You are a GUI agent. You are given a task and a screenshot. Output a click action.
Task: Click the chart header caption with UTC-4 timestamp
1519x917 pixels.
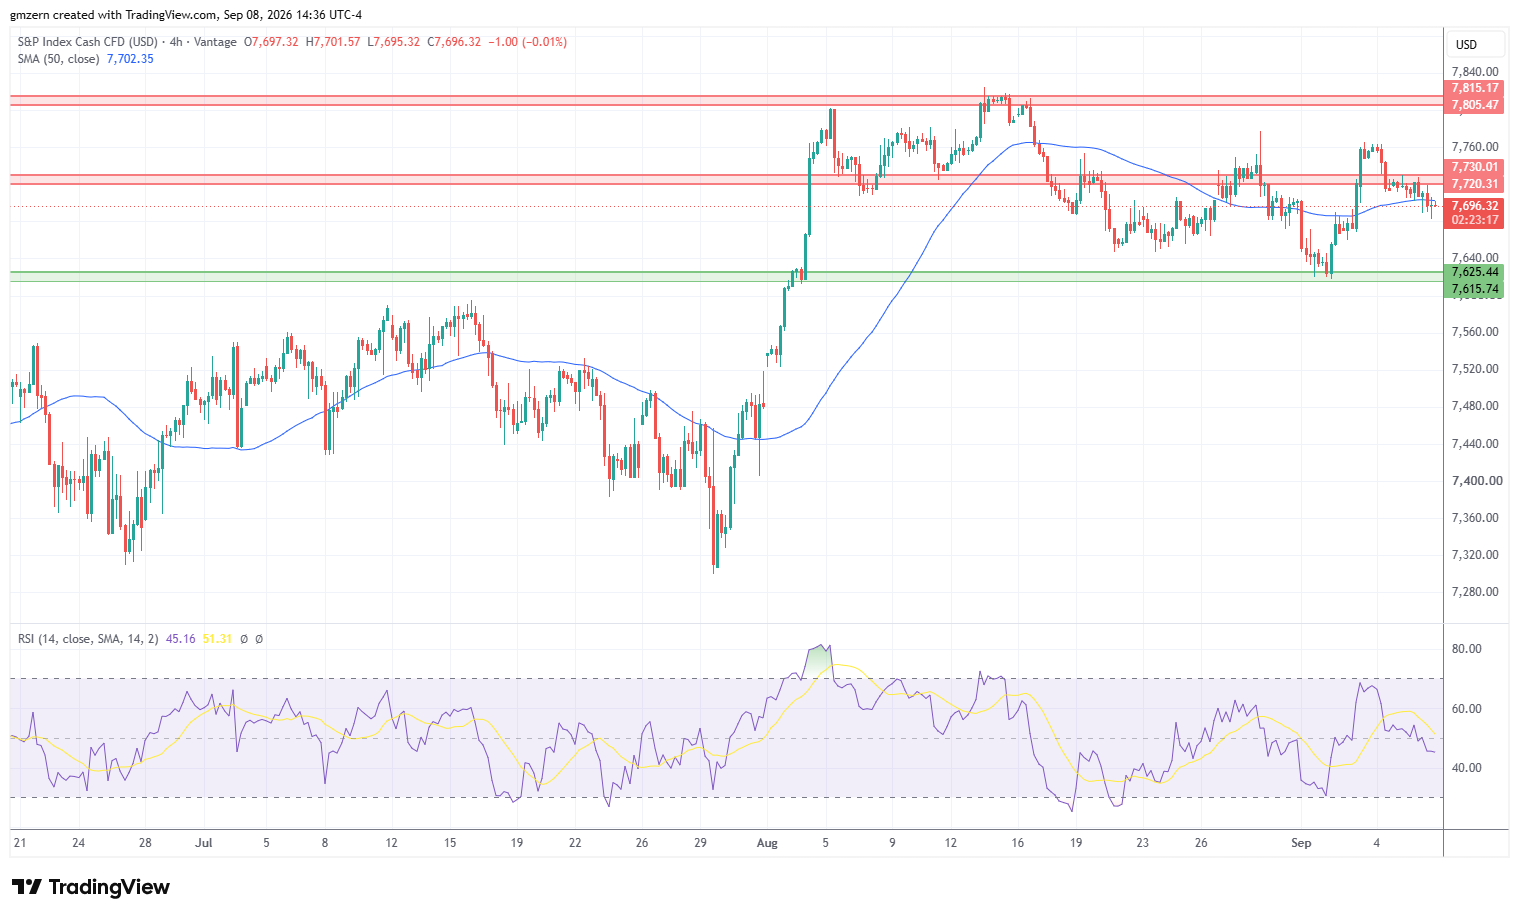(x=186, y=15)
